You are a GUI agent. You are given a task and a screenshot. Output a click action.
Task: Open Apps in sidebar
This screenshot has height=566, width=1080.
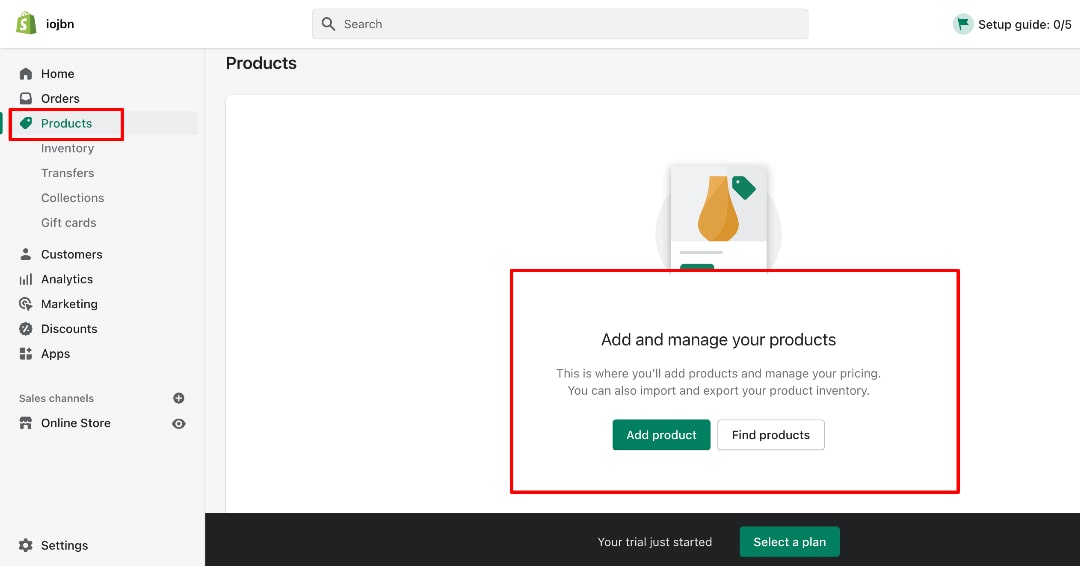55,353
